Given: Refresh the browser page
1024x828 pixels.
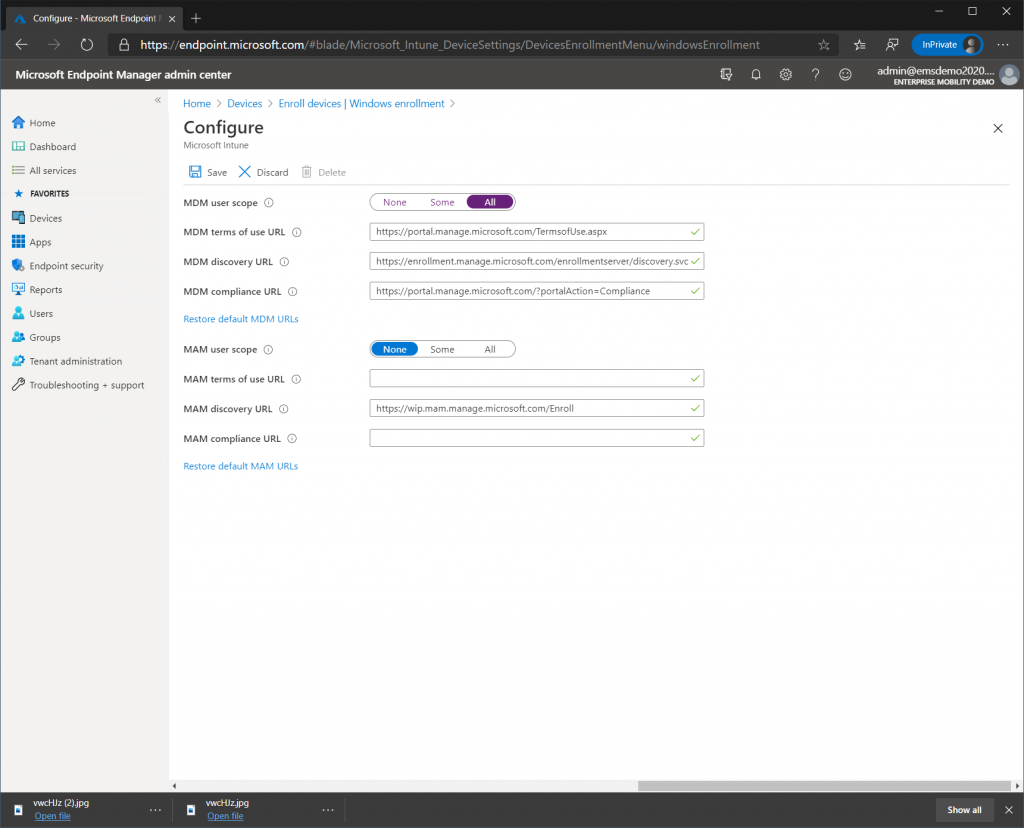Looking at the screenshot, I should [86, 44].
